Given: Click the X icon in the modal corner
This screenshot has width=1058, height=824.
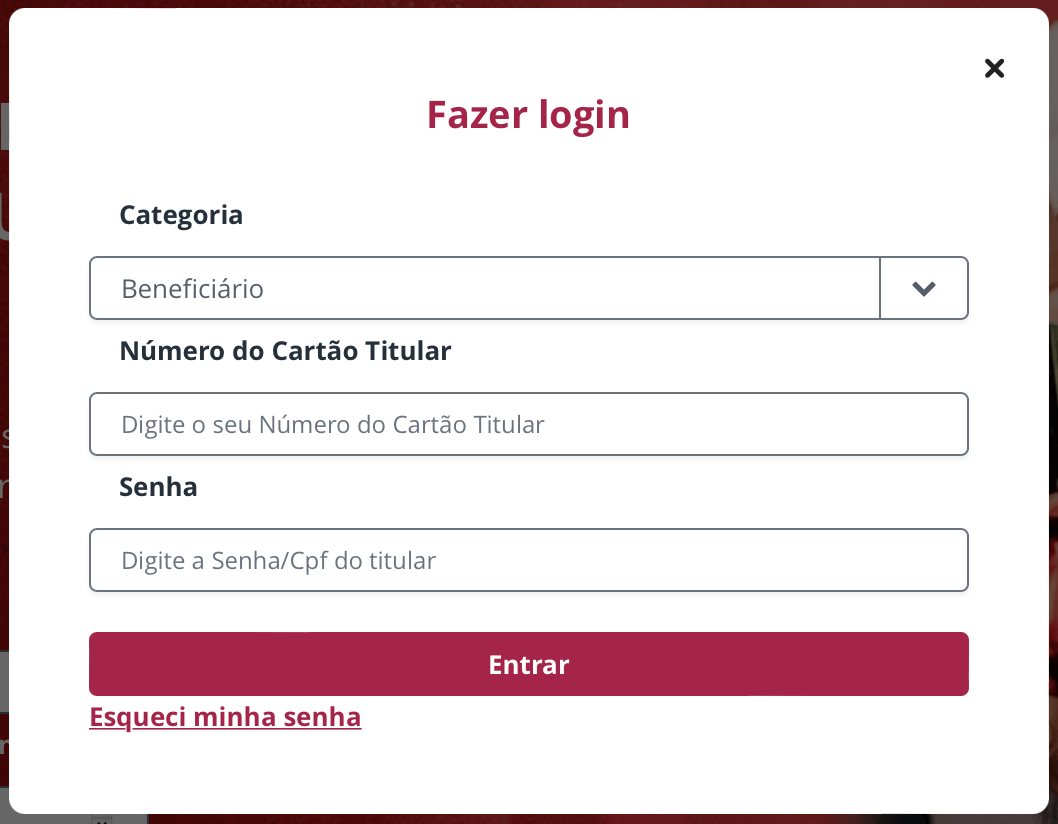Looking at the screenshot, I should tap(994, 68).
